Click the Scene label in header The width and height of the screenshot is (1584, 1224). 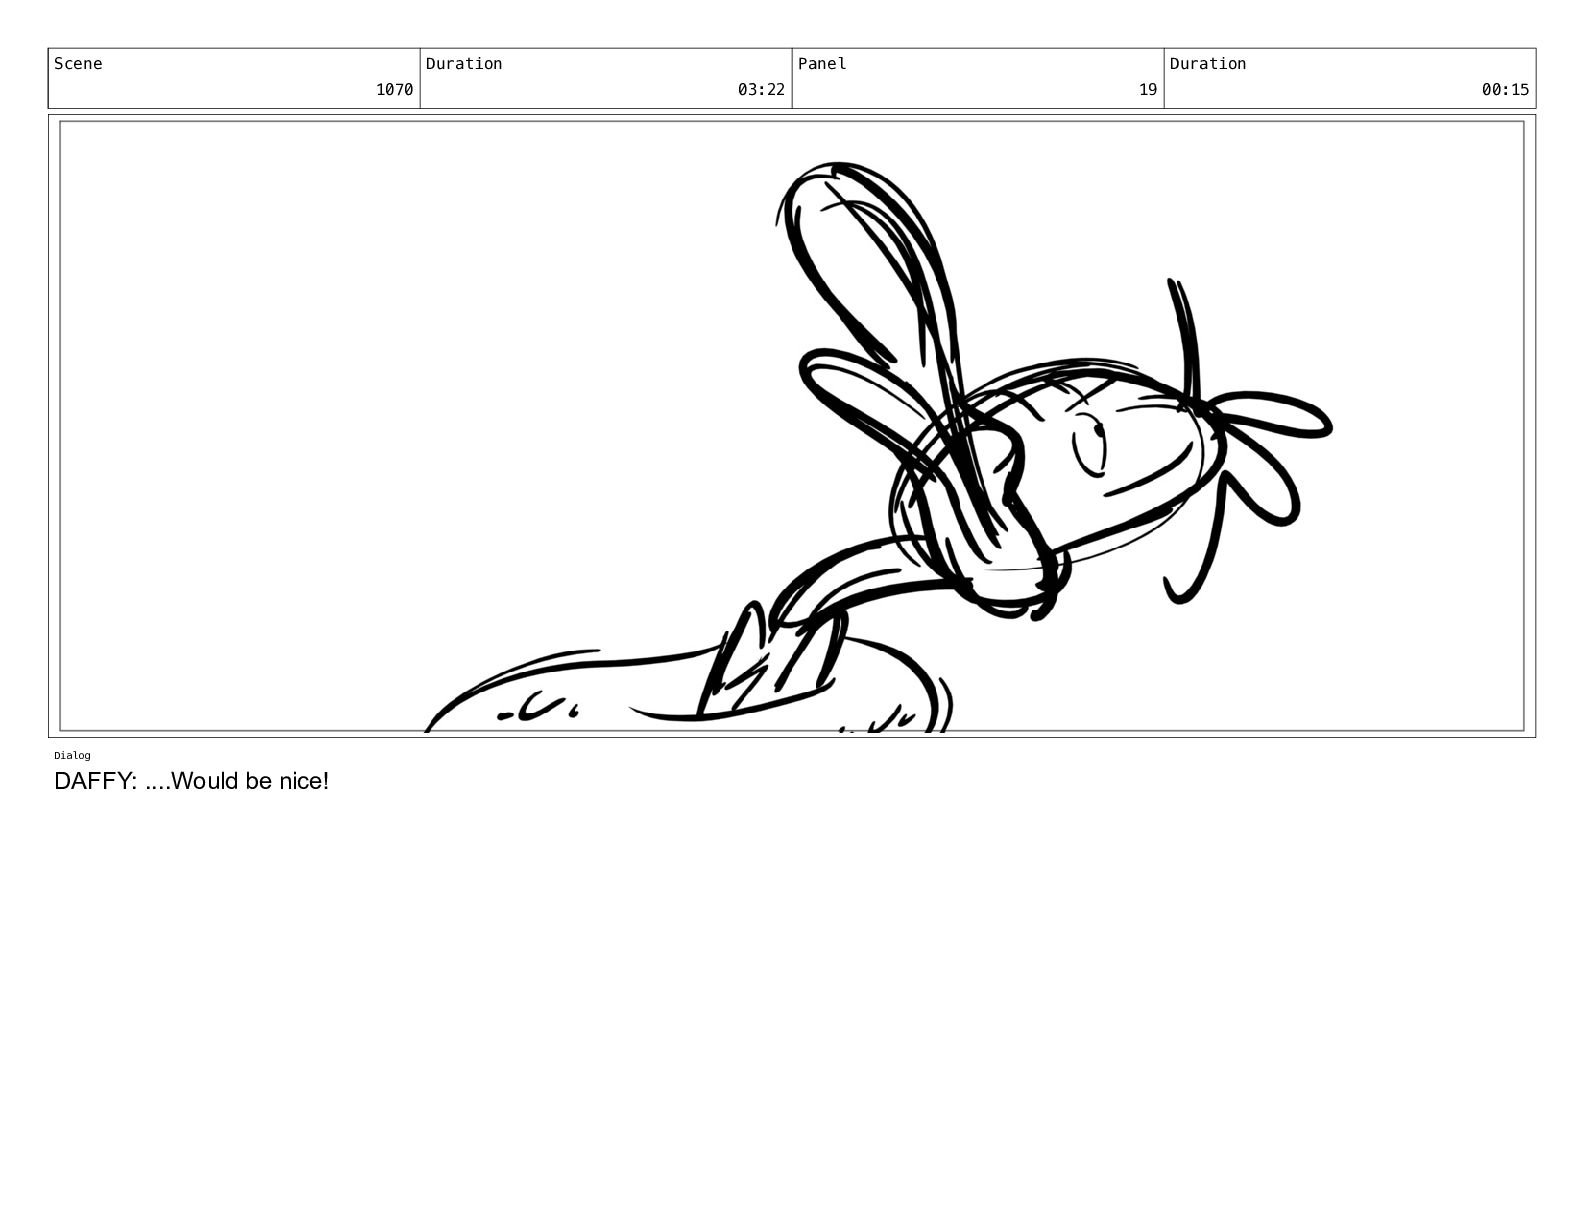coord(78,64)
